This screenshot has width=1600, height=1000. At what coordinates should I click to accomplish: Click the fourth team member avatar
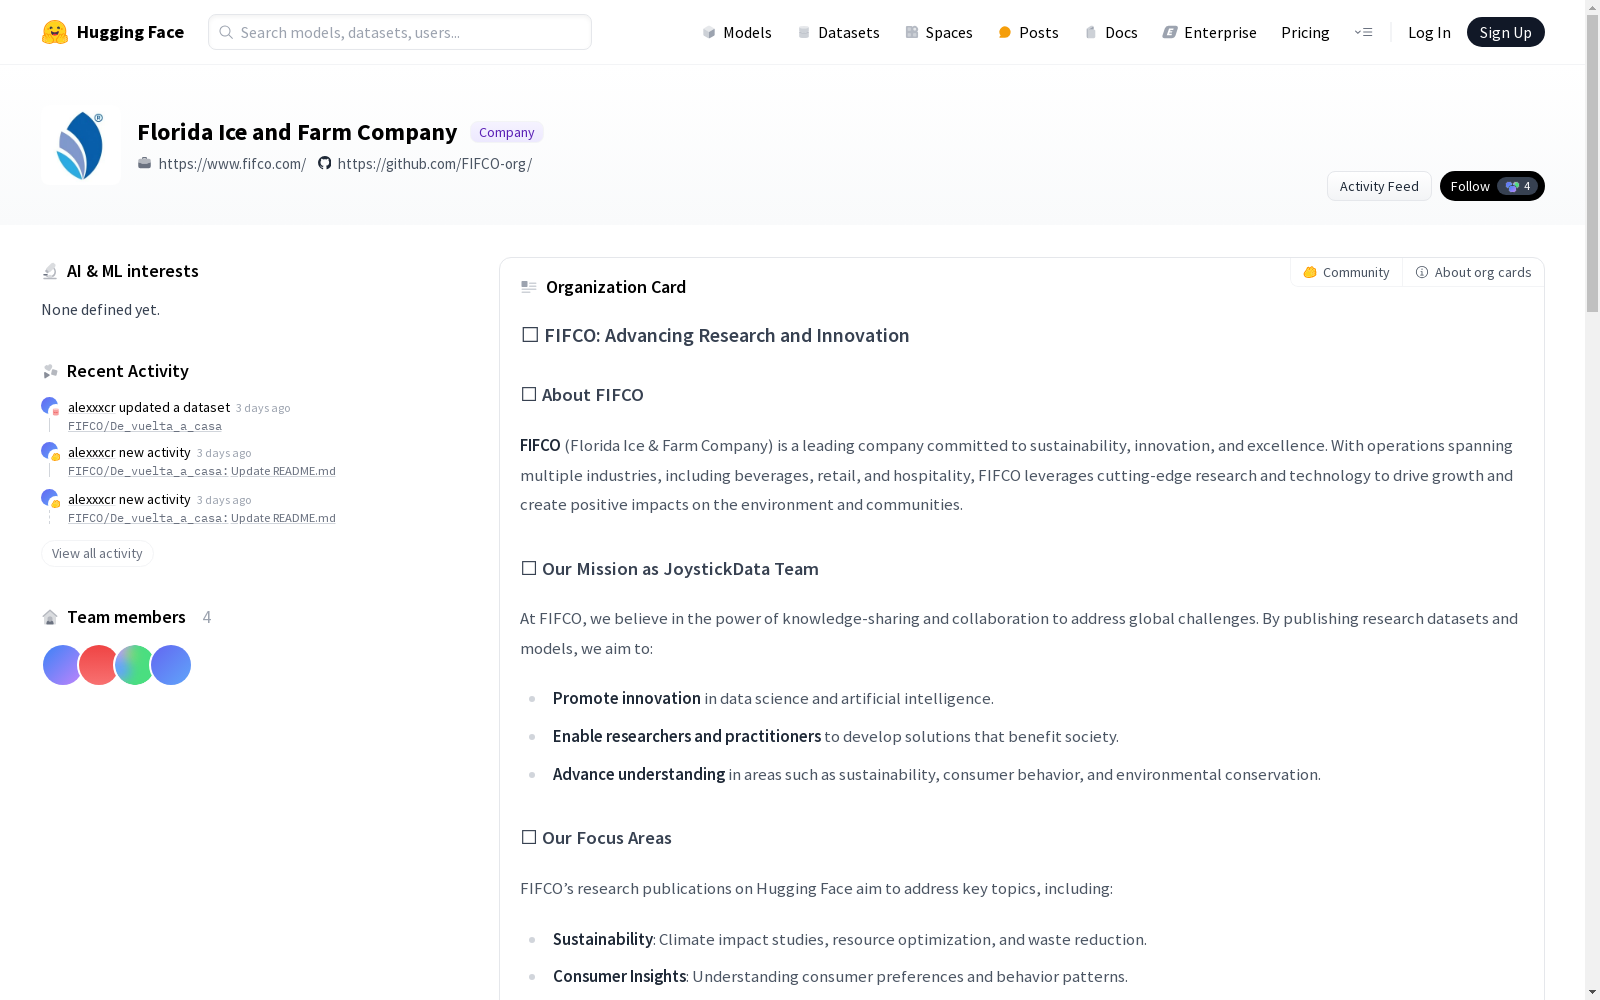(x=171, y=665)
